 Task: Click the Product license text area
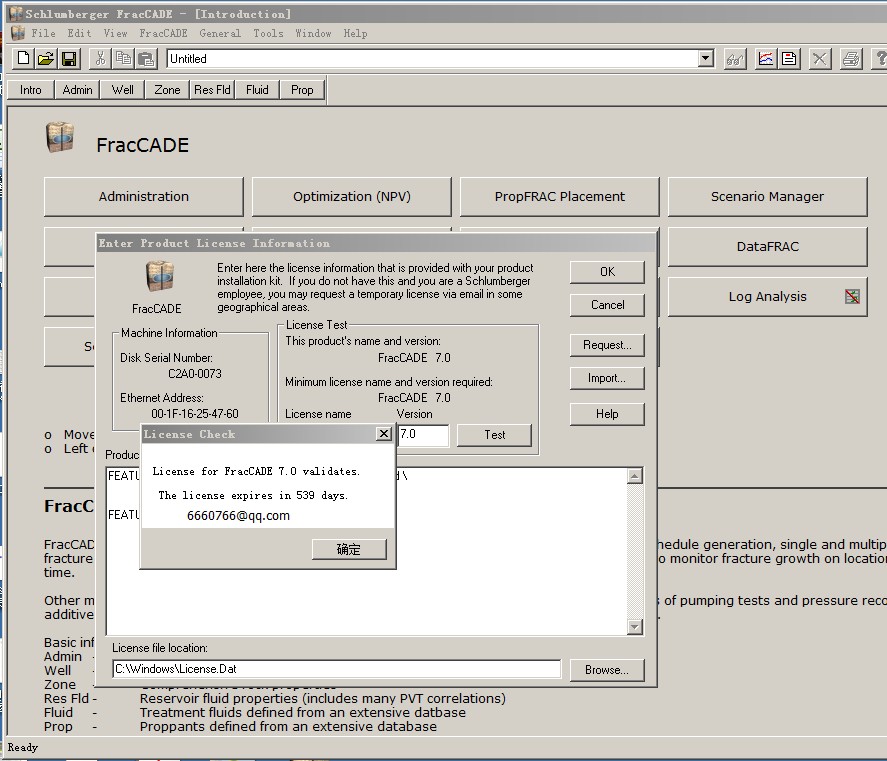click(x=367, y=551)
